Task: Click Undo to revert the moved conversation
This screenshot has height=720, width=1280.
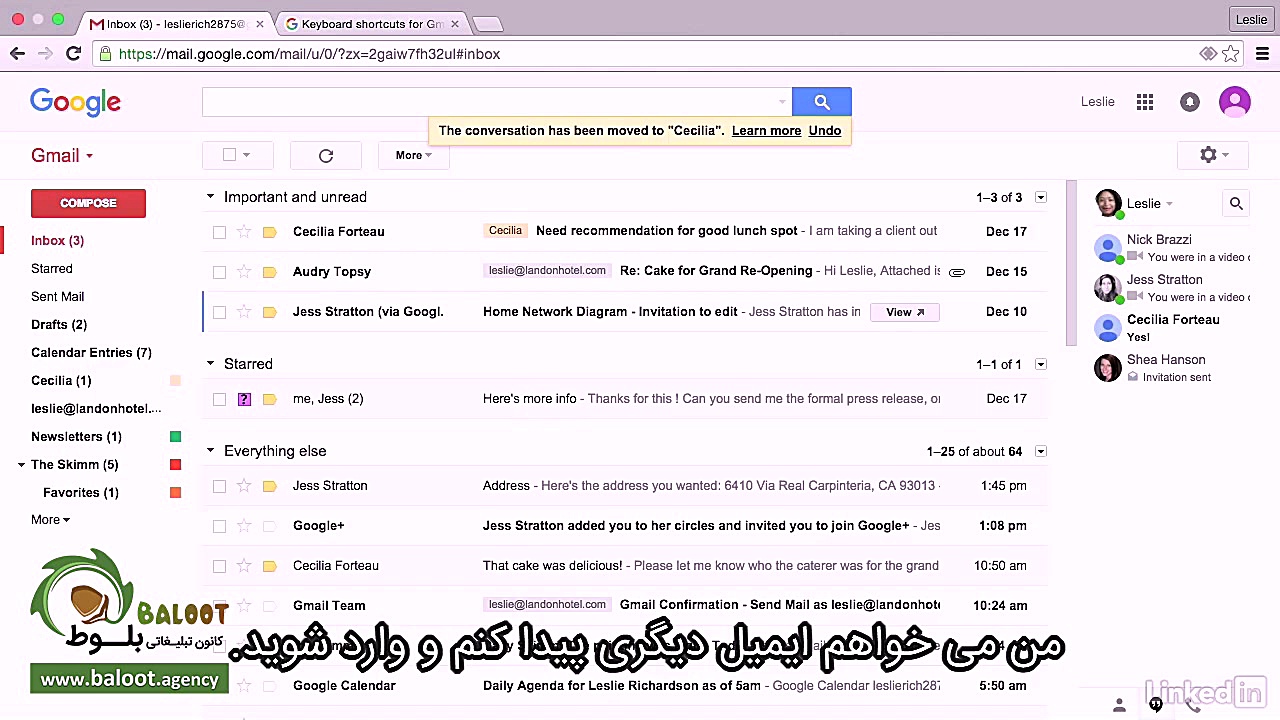Action: pyautogui.click(x=824, y=130)
